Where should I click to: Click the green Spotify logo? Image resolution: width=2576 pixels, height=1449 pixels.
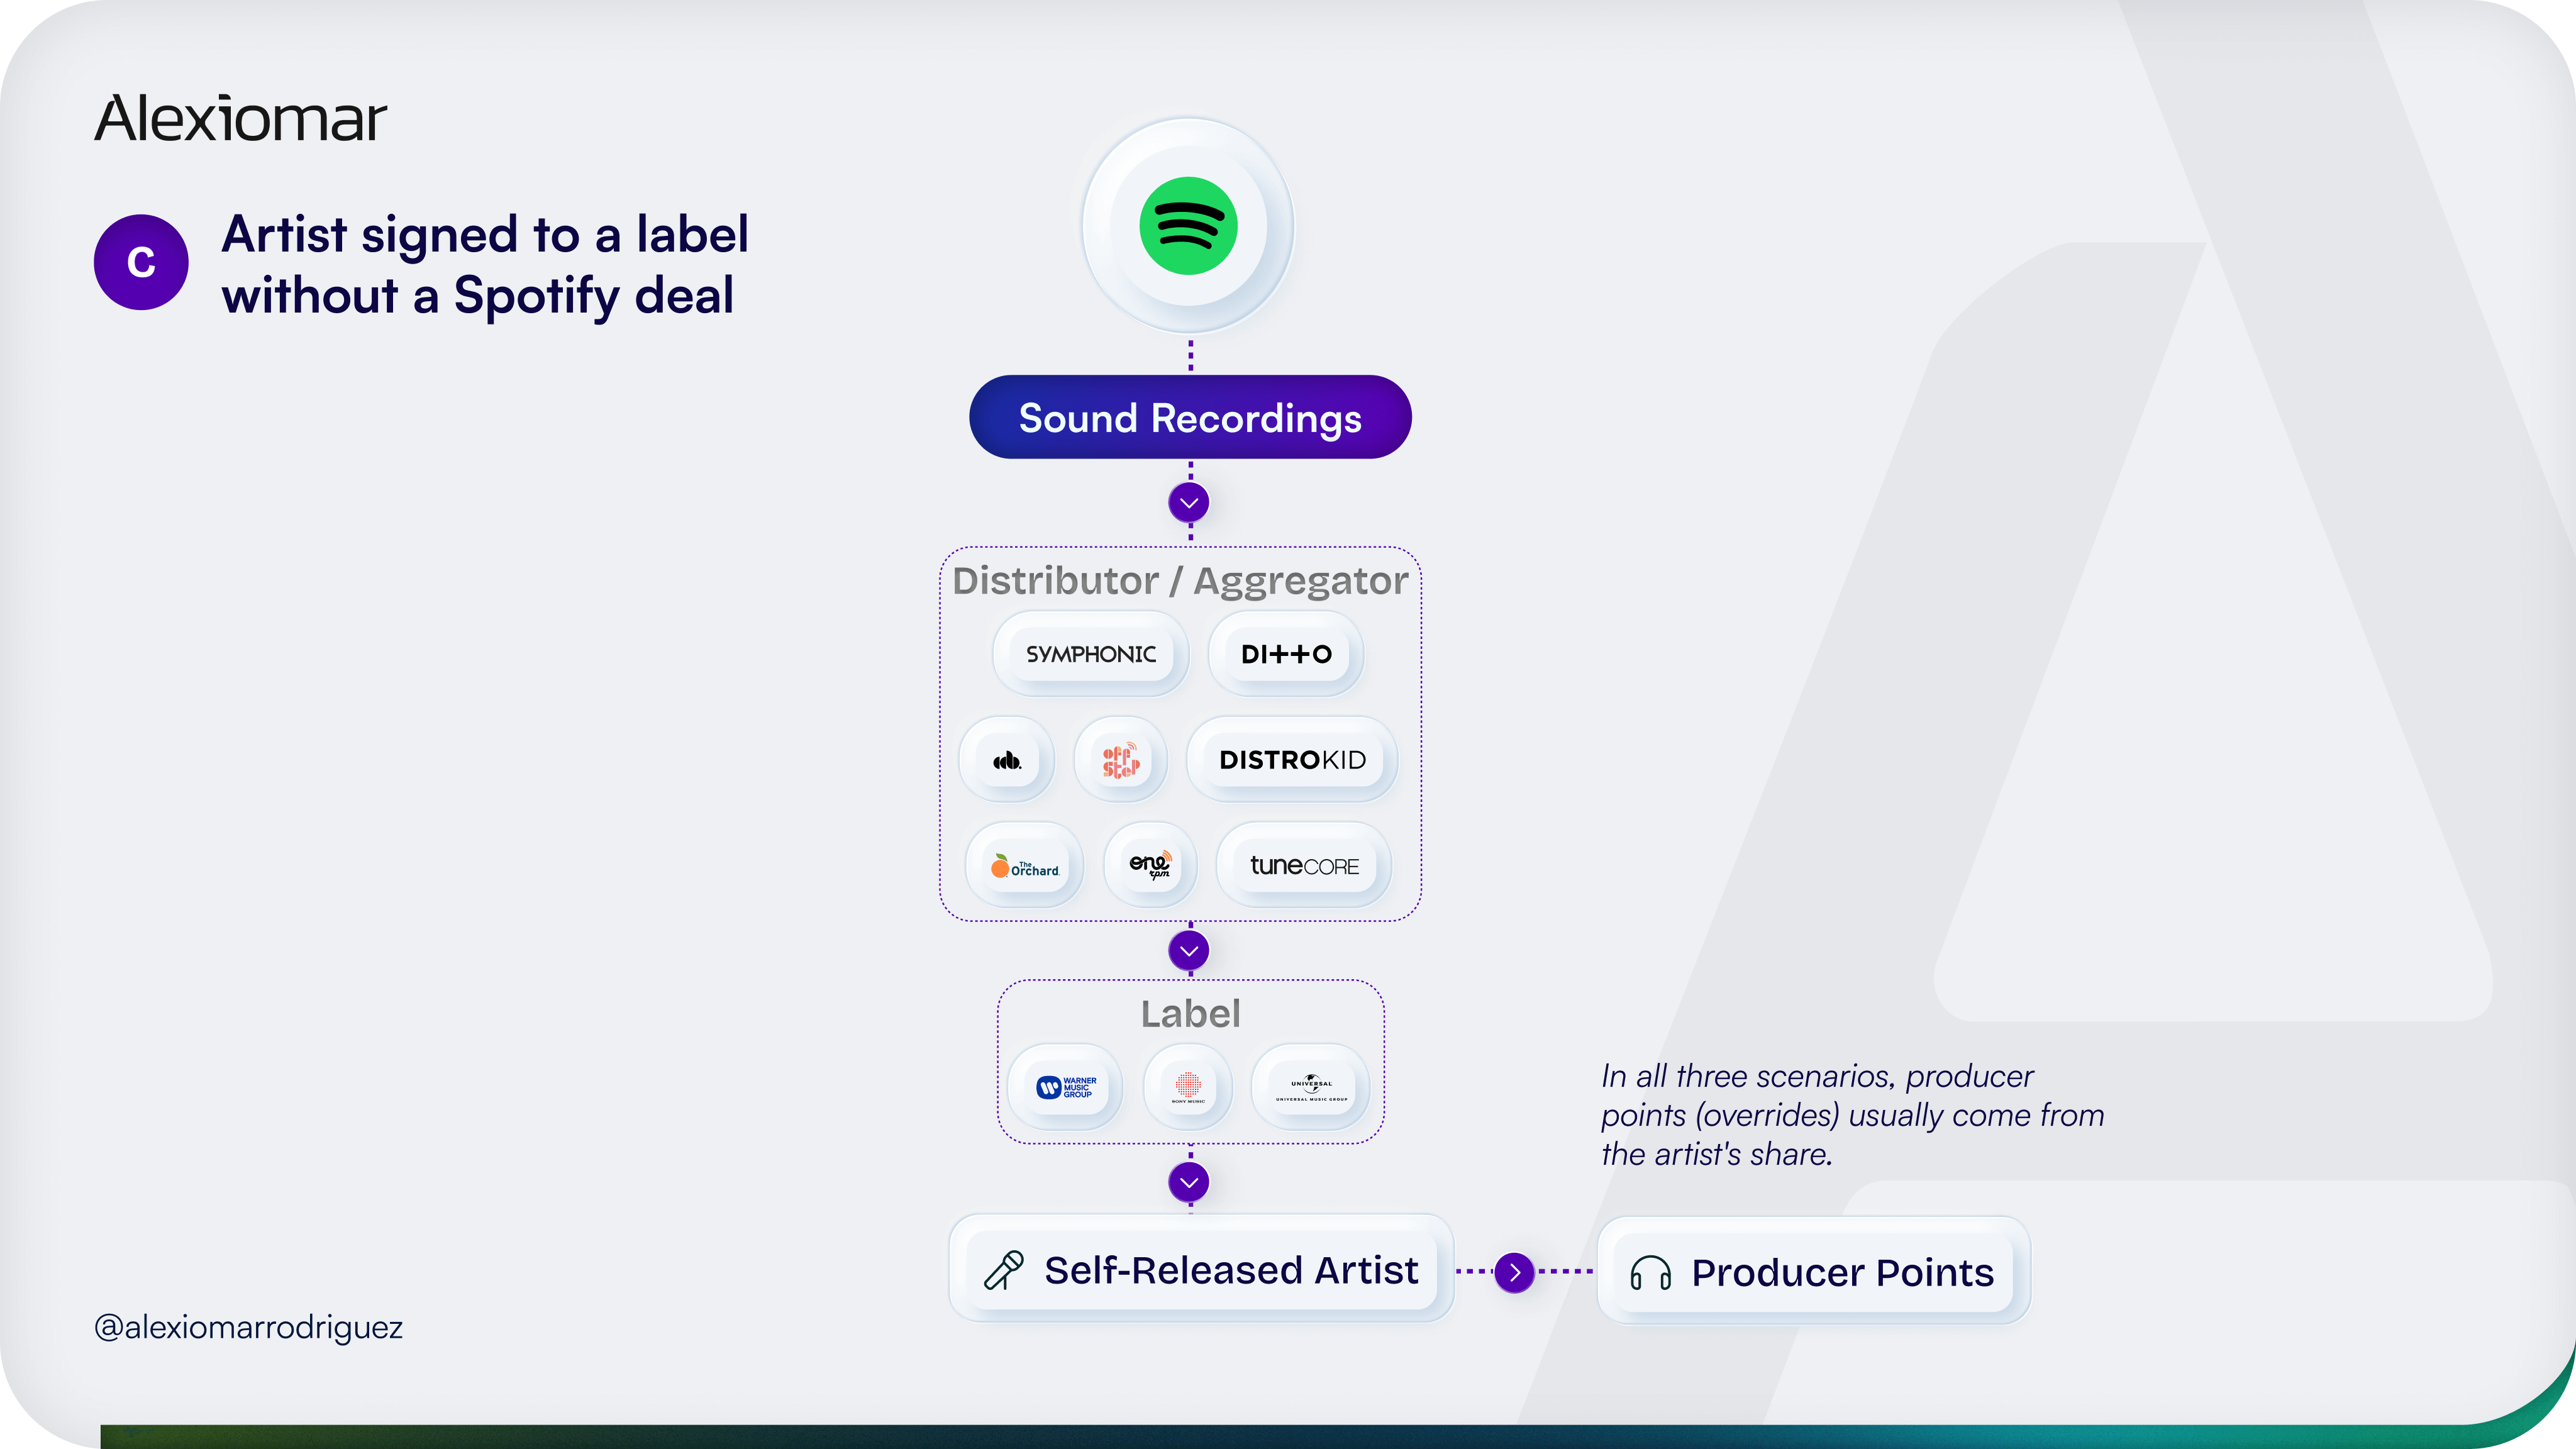[1188, 226]
